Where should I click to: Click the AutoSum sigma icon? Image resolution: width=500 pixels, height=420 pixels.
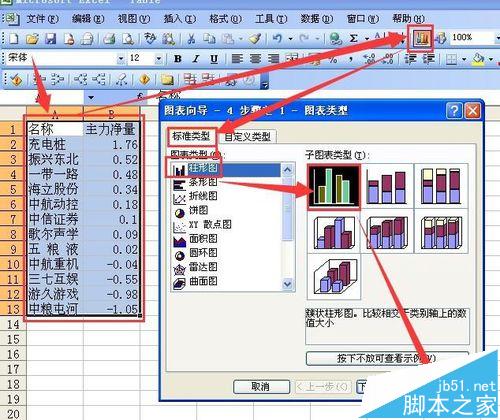(x=354, y=39)
